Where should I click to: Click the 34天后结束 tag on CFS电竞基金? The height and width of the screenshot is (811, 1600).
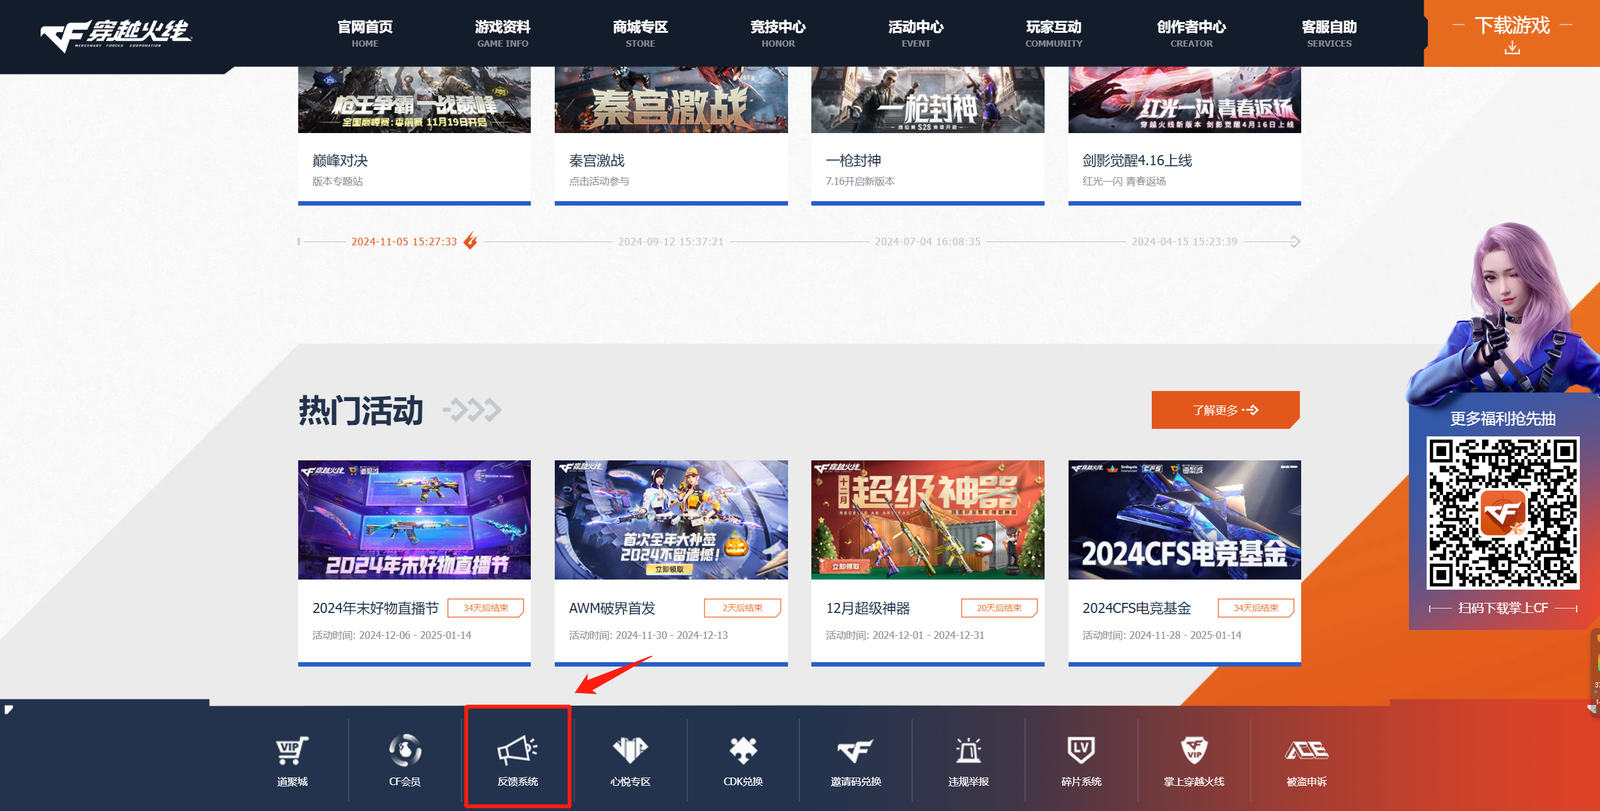(x=1256, y=608)
